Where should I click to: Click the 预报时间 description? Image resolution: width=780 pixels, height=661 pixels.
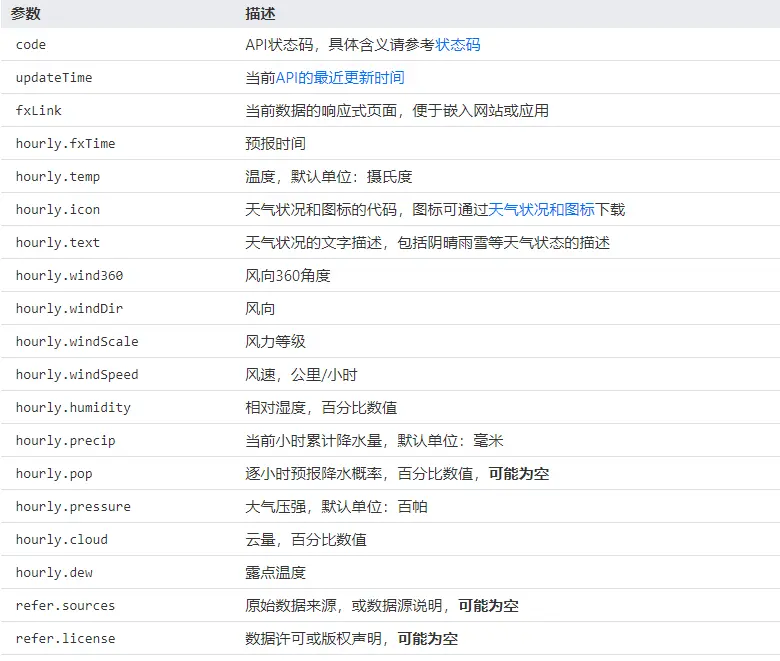click(x=275, y=144)
